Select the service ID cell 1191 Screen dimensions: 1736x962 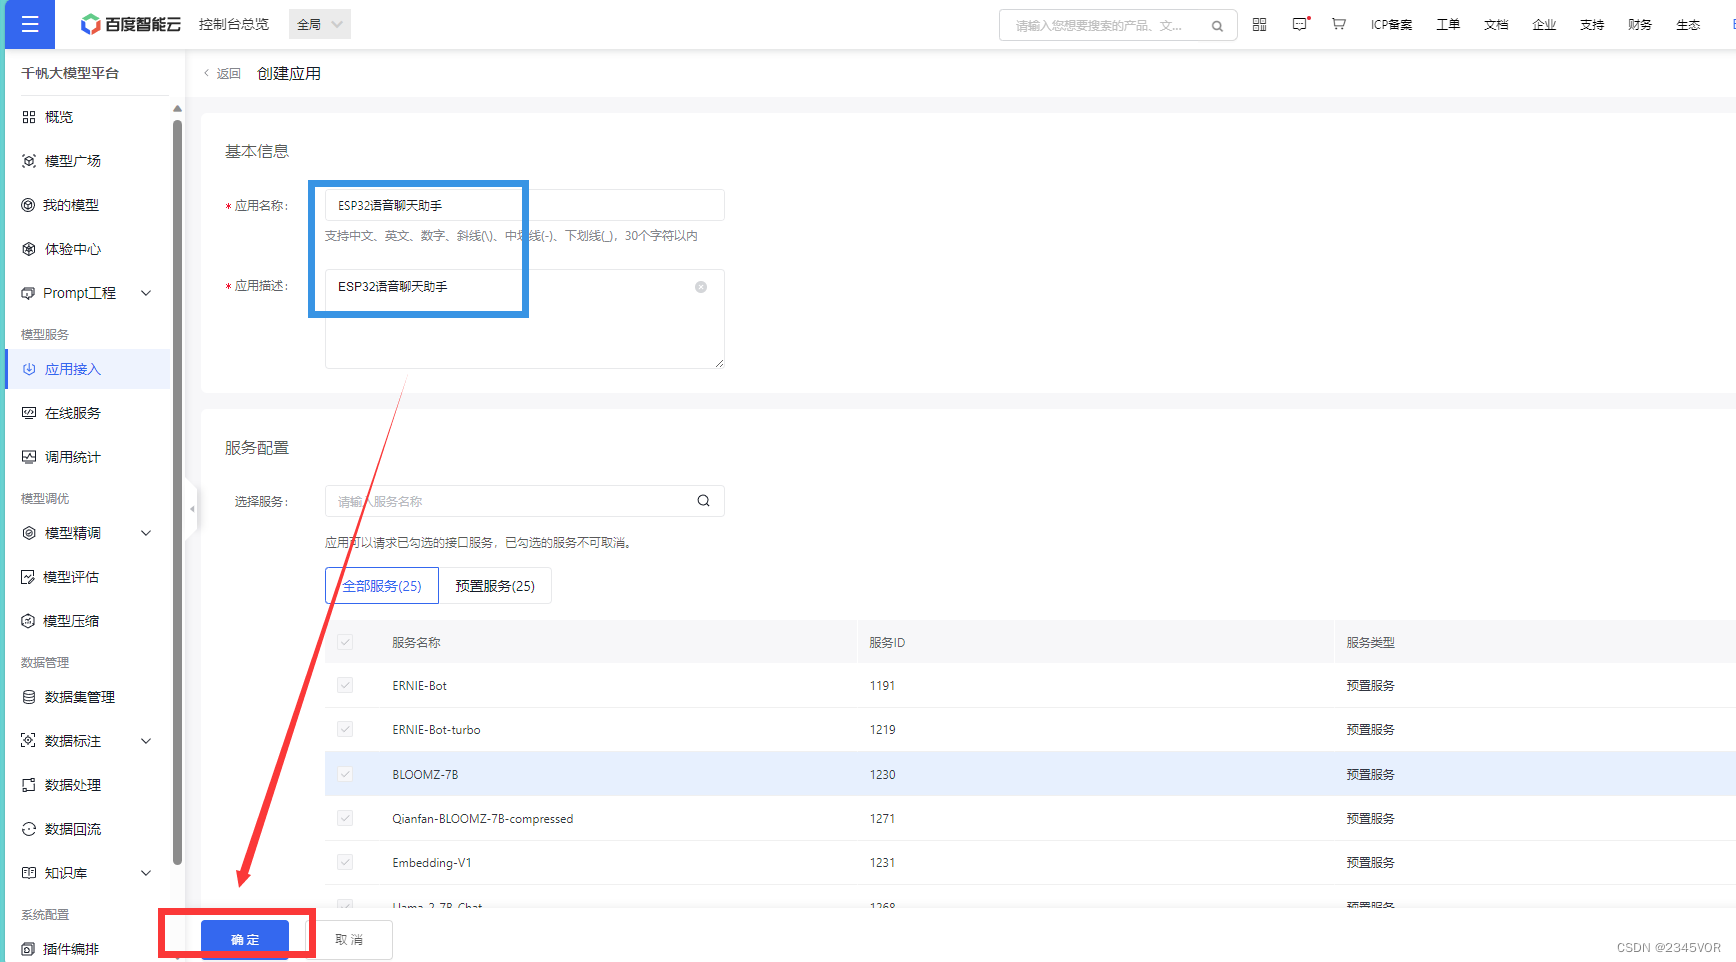click(x=882, y=686)
